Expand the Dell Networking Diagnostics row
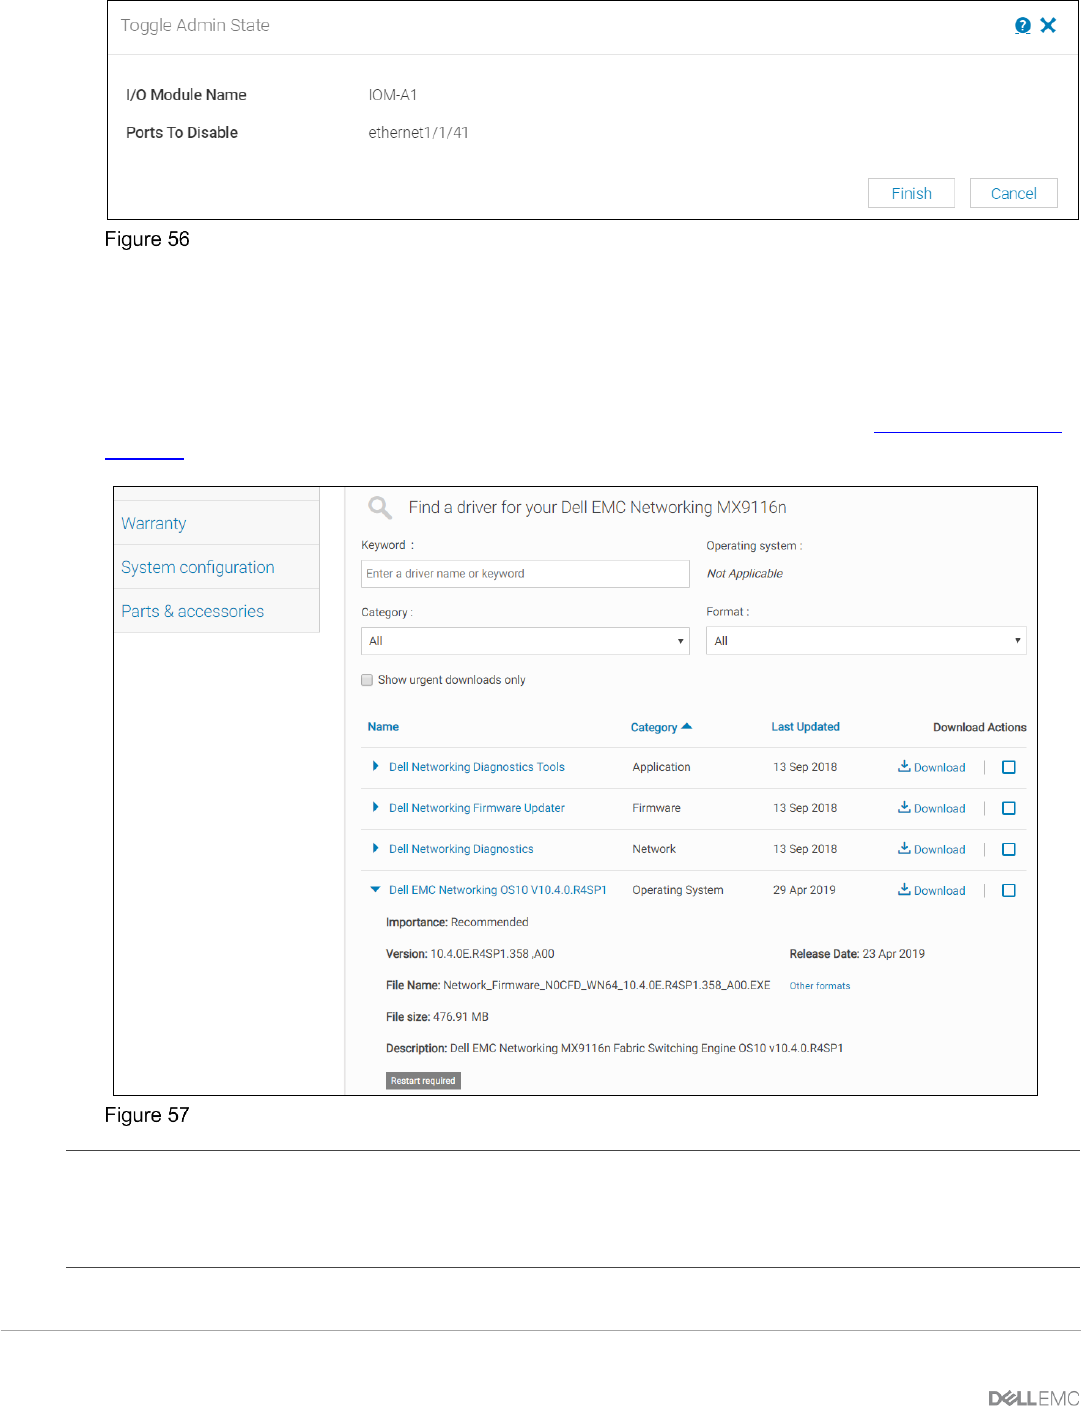Screen dimensions: 1081x1406 [375, 849]
